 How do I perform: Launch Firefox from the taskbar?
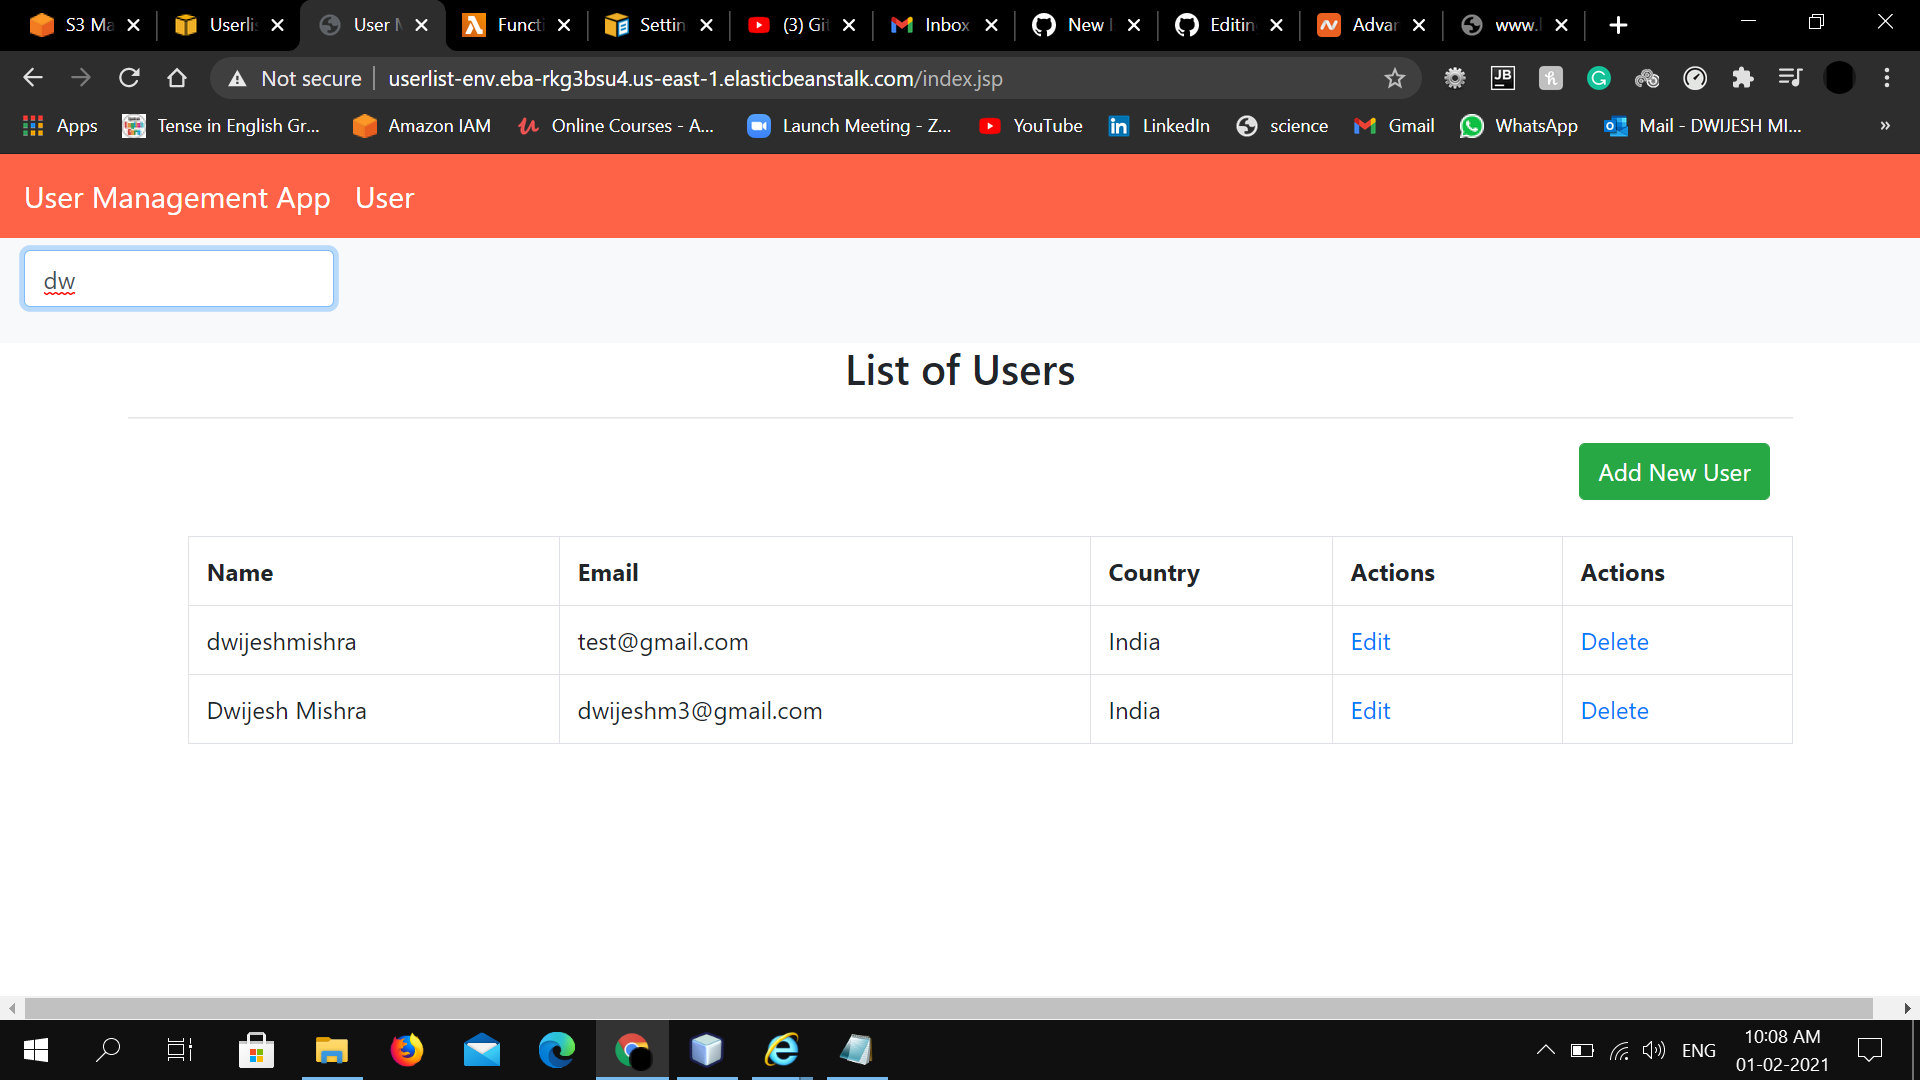point(406,1050)
